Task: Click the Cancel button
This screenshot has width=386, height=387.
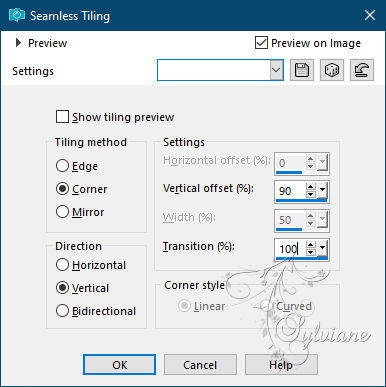Action: (x=200, y=365)
